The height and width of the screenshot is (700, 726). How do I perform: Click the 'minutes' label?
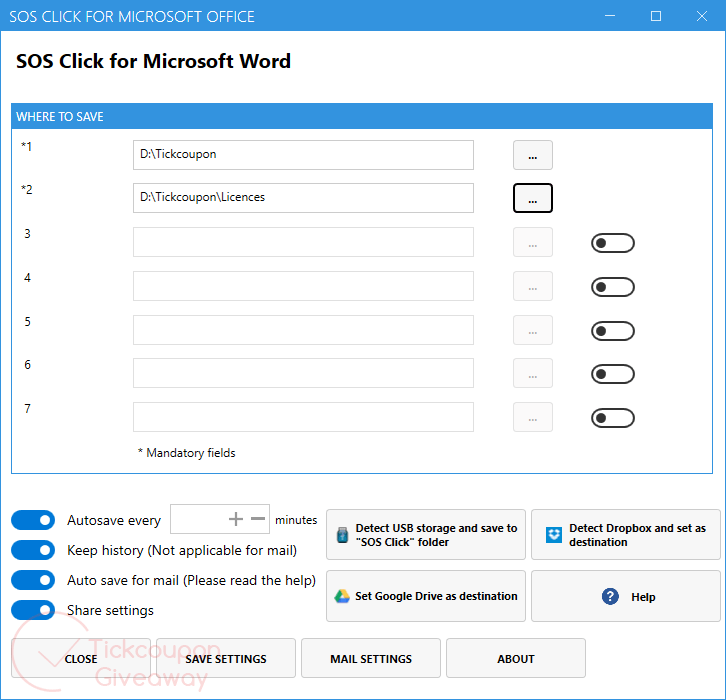point(296,520)
